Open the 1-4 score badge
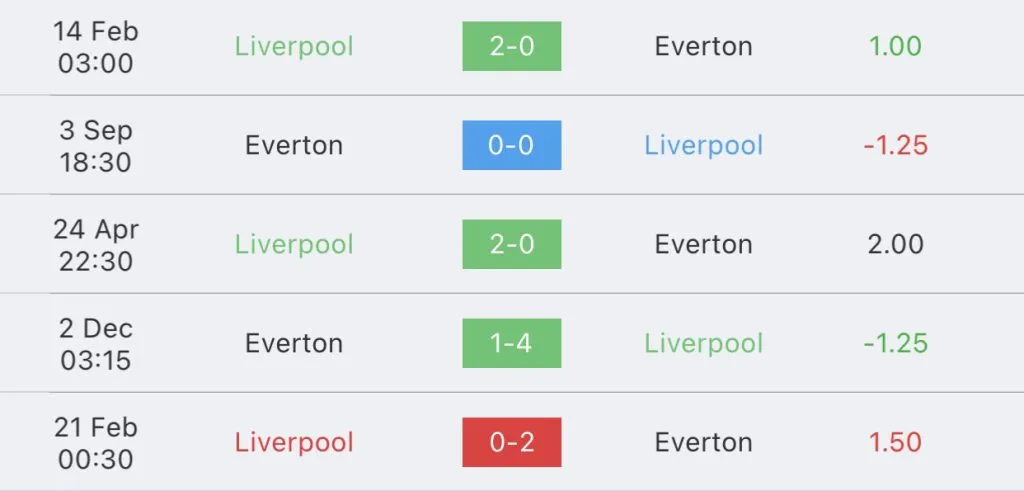This screenshot has width=1024, height=491. [511, 343]
